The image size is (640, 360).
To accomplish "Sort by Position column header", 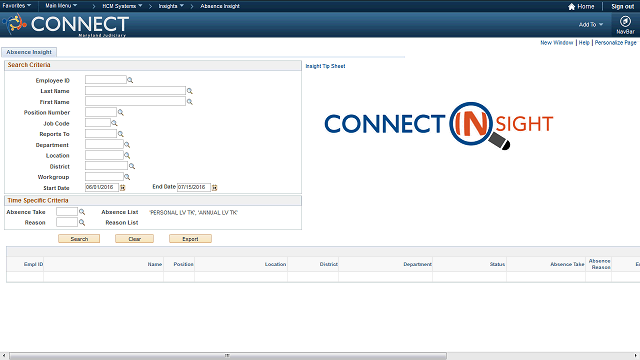I will [x=183, y=264].
